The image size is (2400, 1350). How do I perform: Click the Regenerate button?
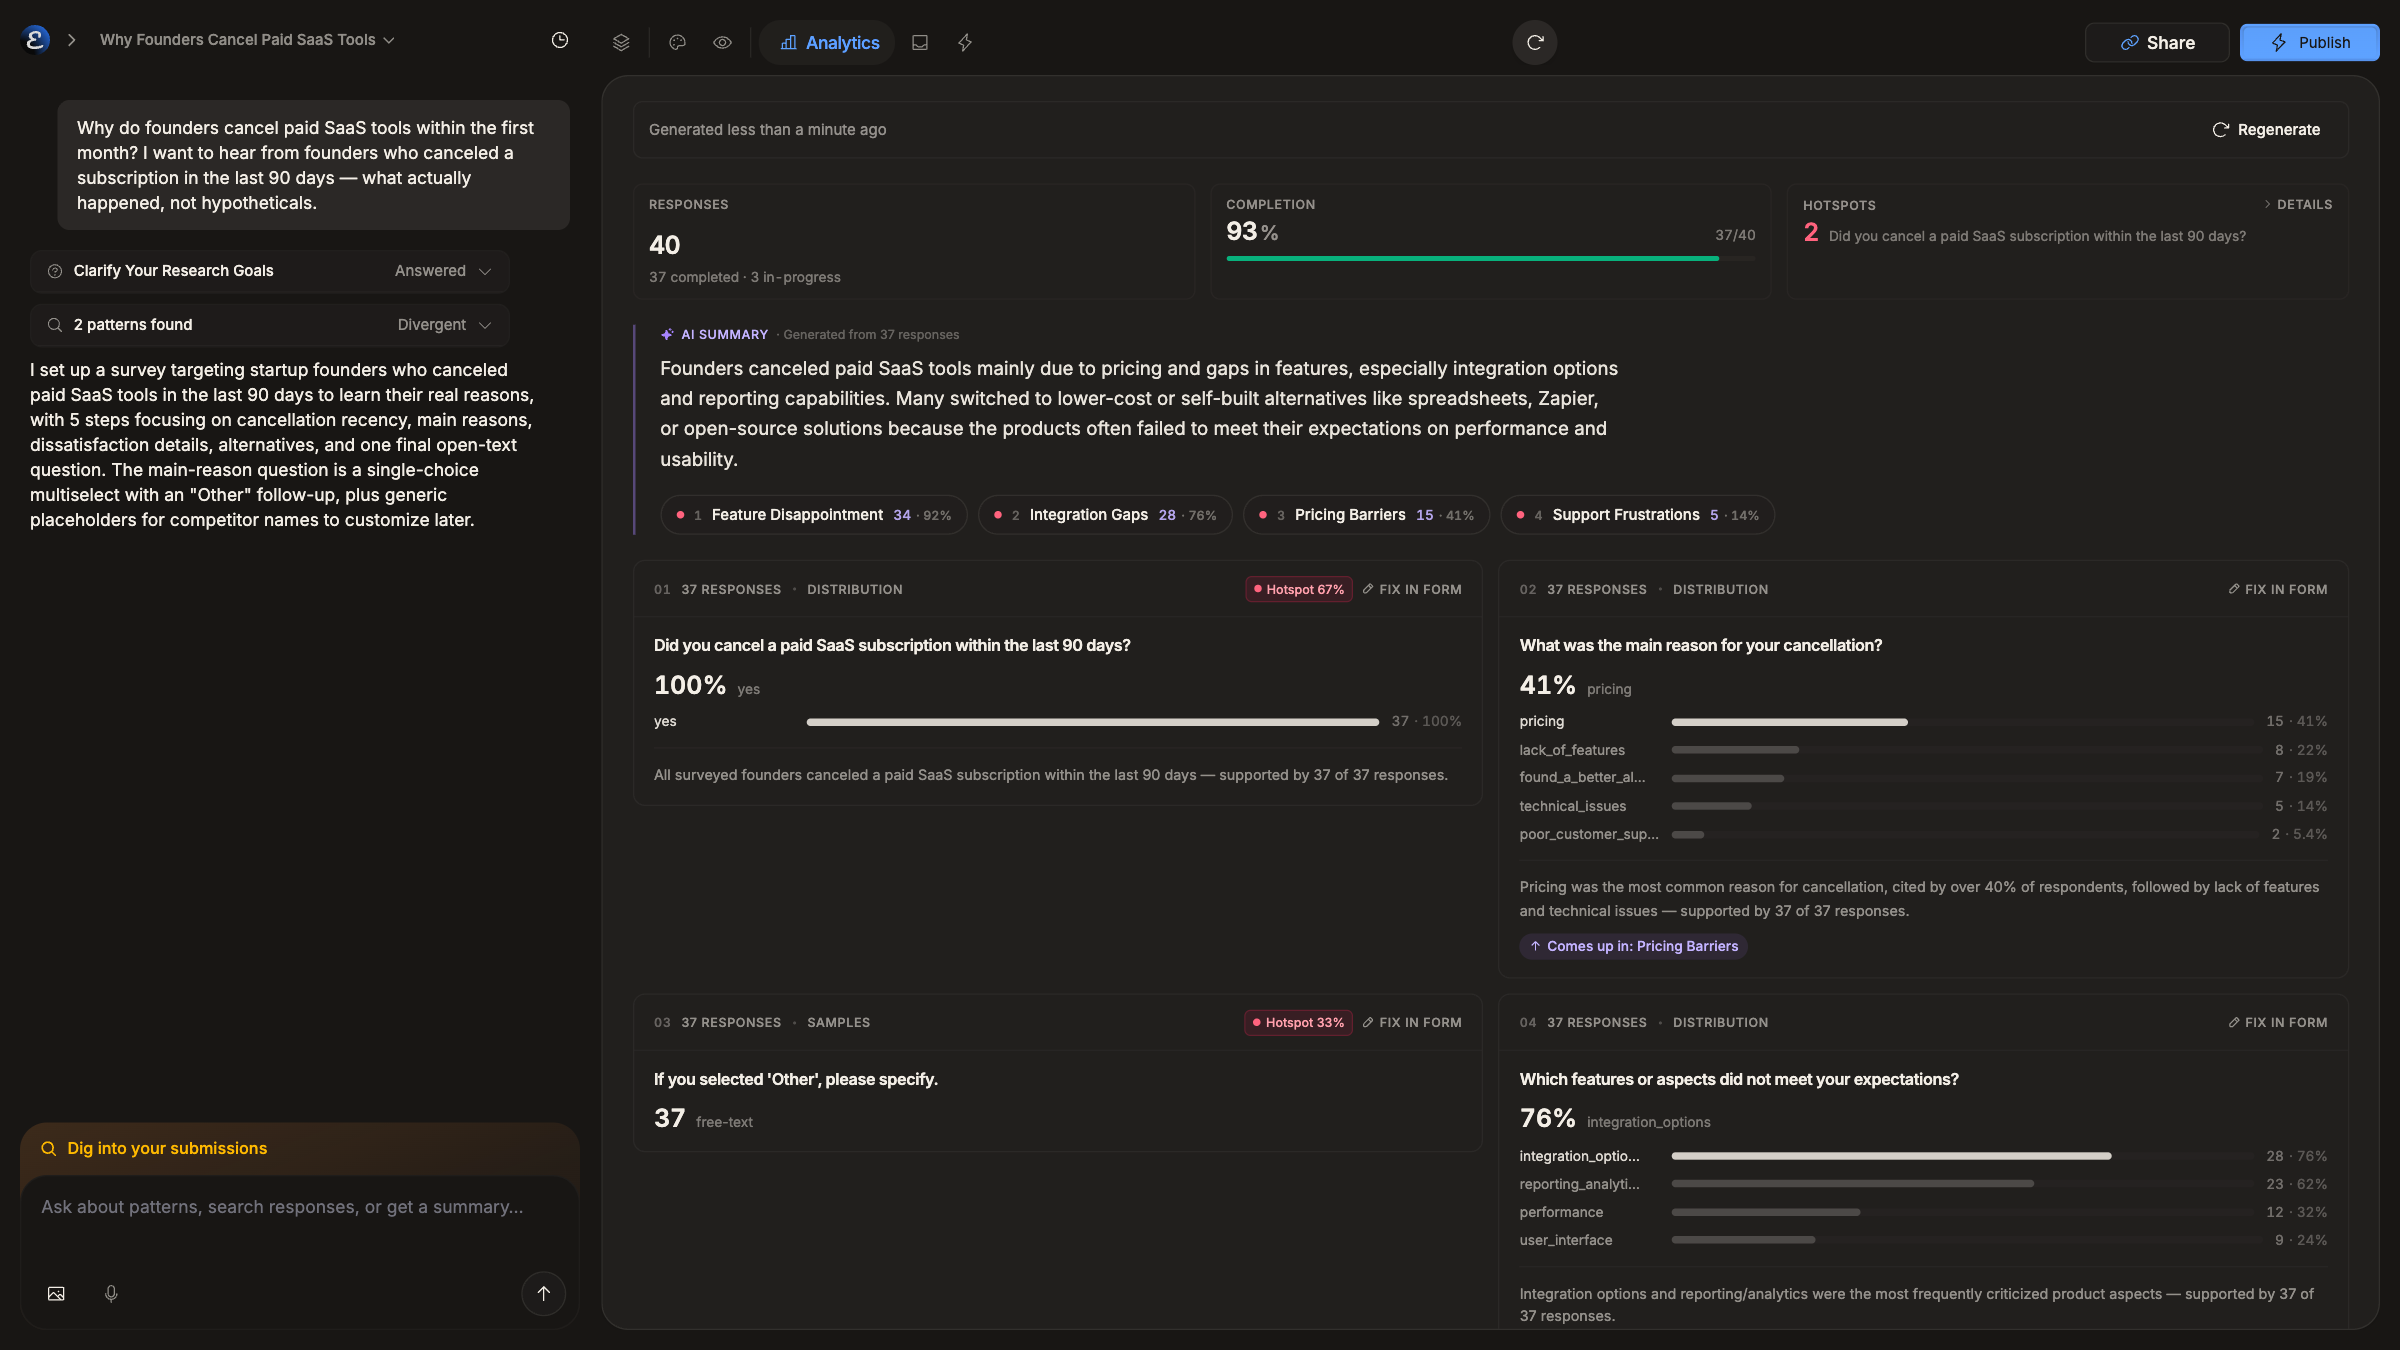tap(2266, 129)
